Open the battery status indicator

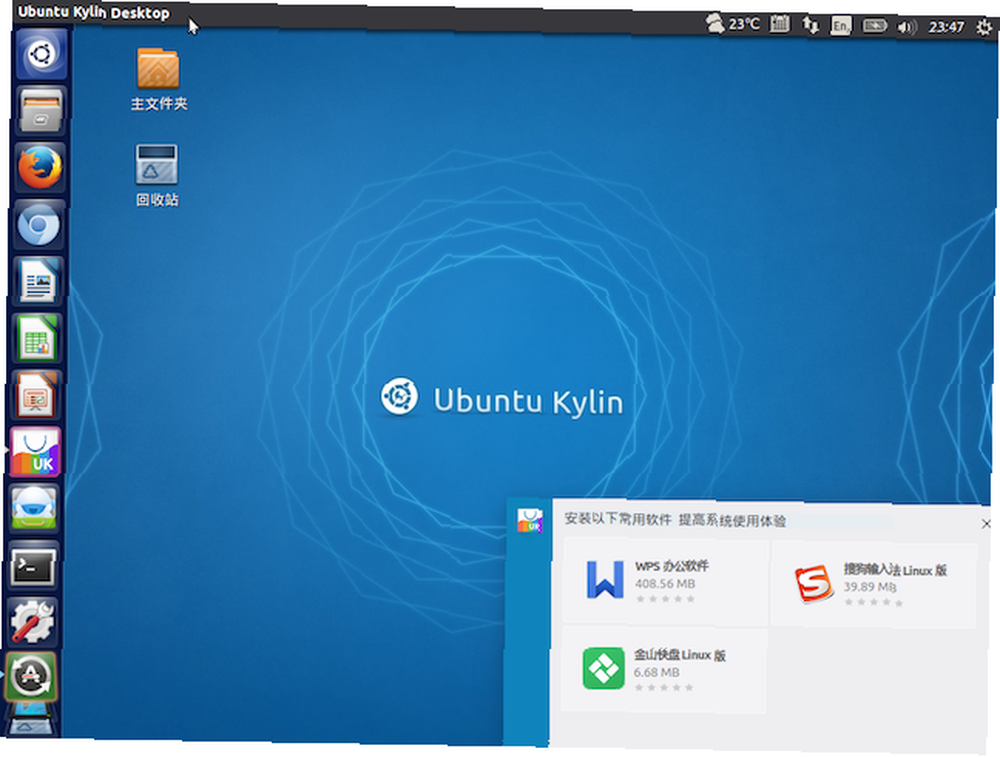(874, 26)
